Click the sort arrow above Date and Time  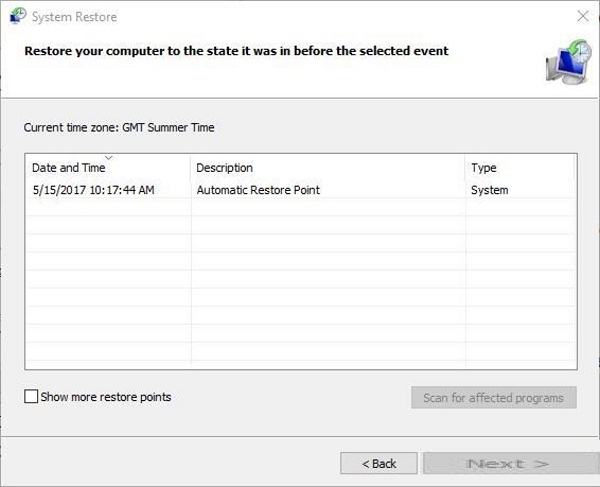[x=108, y=157]
